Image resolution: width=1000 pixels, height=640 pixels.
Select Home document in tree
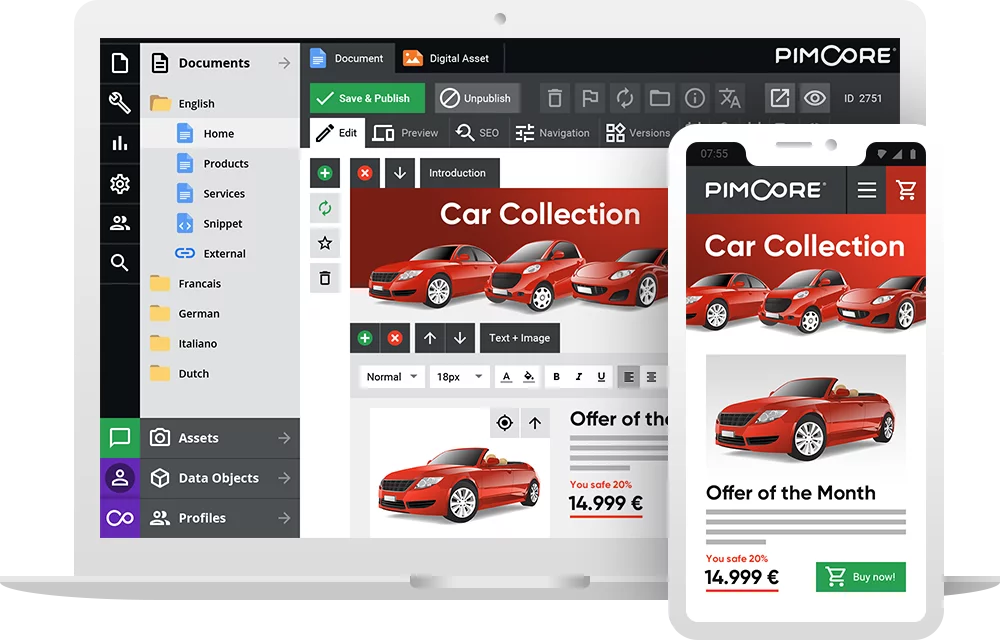(219, 133)
